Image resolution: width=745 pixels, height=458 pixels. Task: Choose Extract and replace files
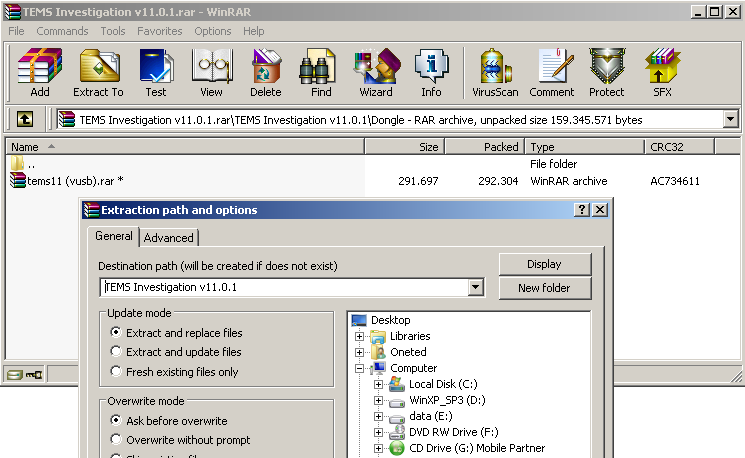tap(176, 333)
